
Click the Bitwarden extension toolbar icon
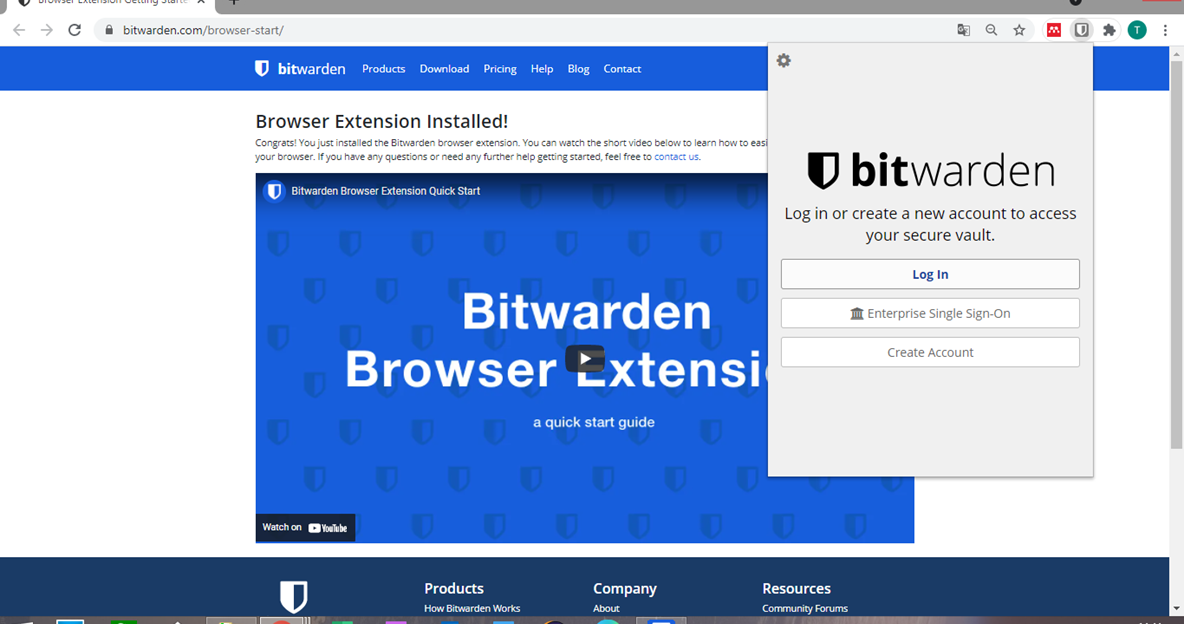coord(1081,30)
